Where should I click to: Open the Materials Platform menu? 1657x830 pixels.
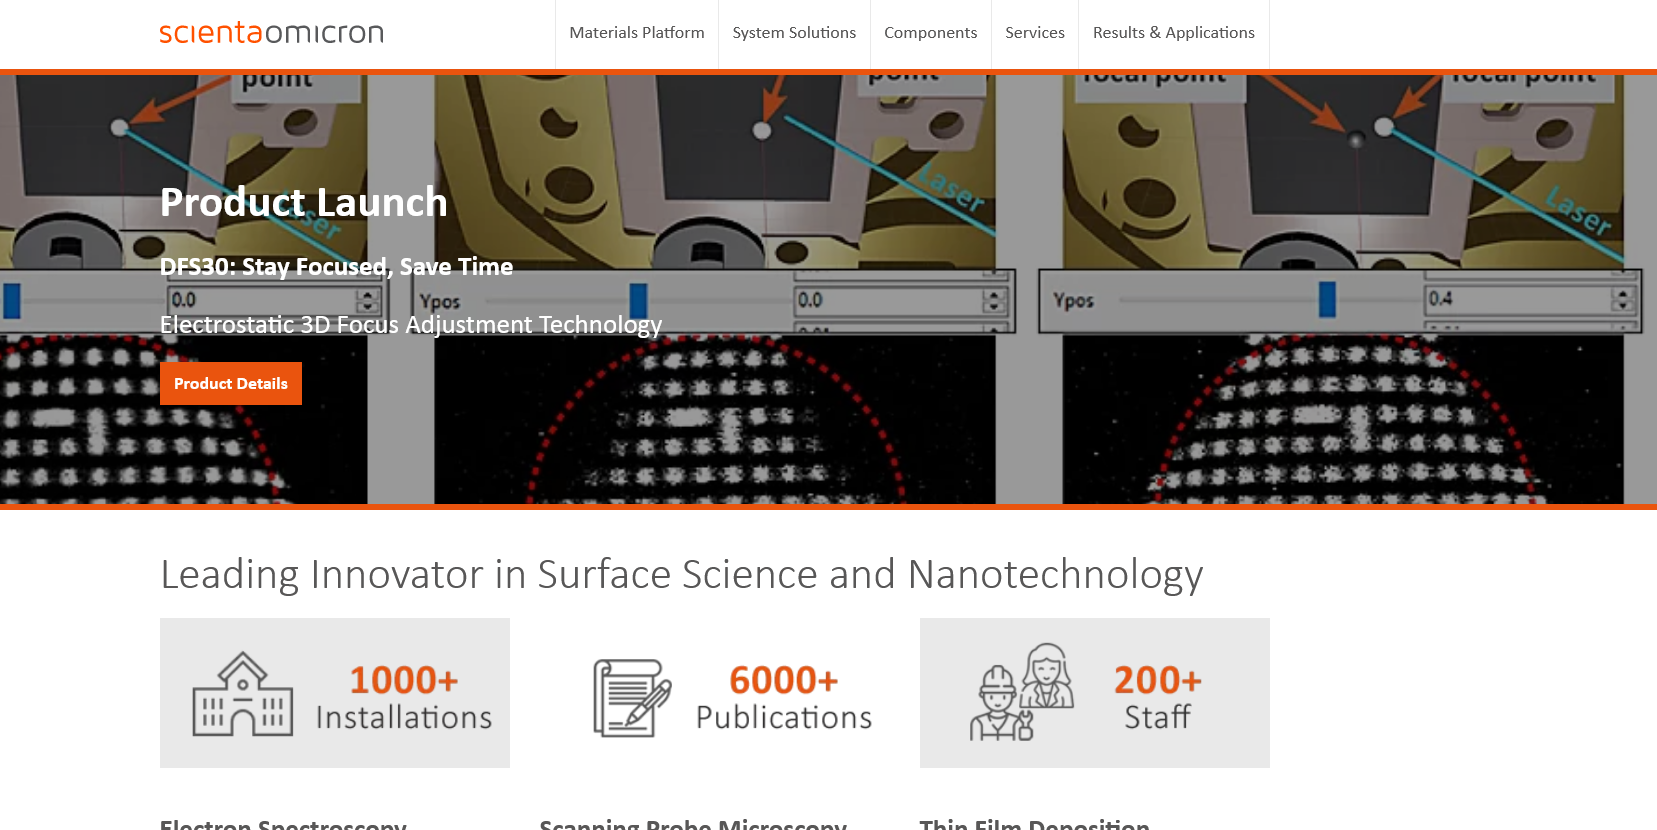[637, 33]
